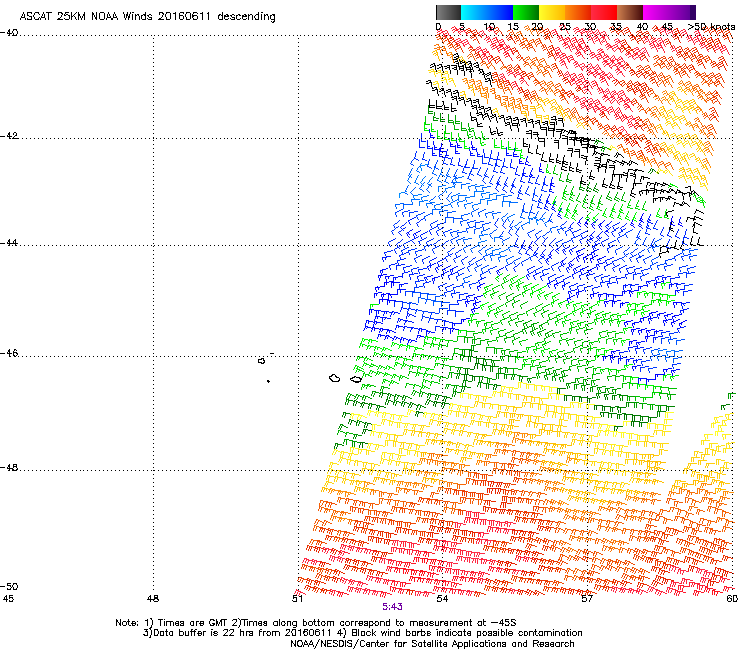Viewport: 740px width, 650px height.
Task: Click the '54' longitude axis label
Action: 442,599
